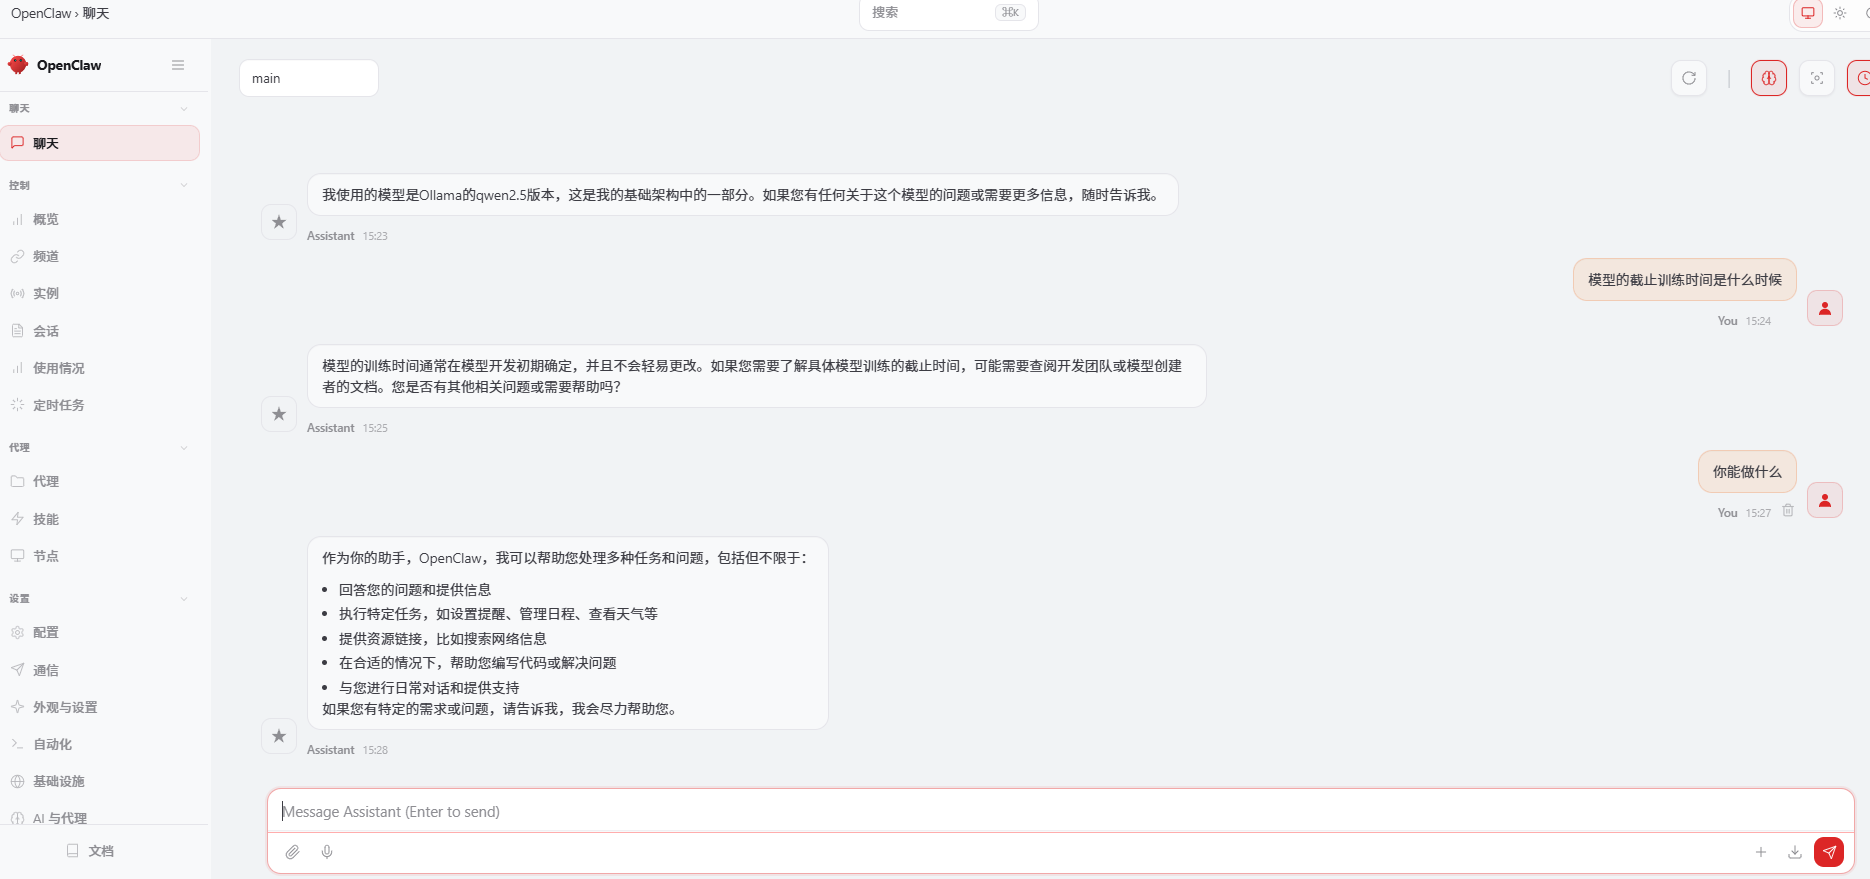
Task: Open 技能 skills in sidebar
Action: click(100, 519)
